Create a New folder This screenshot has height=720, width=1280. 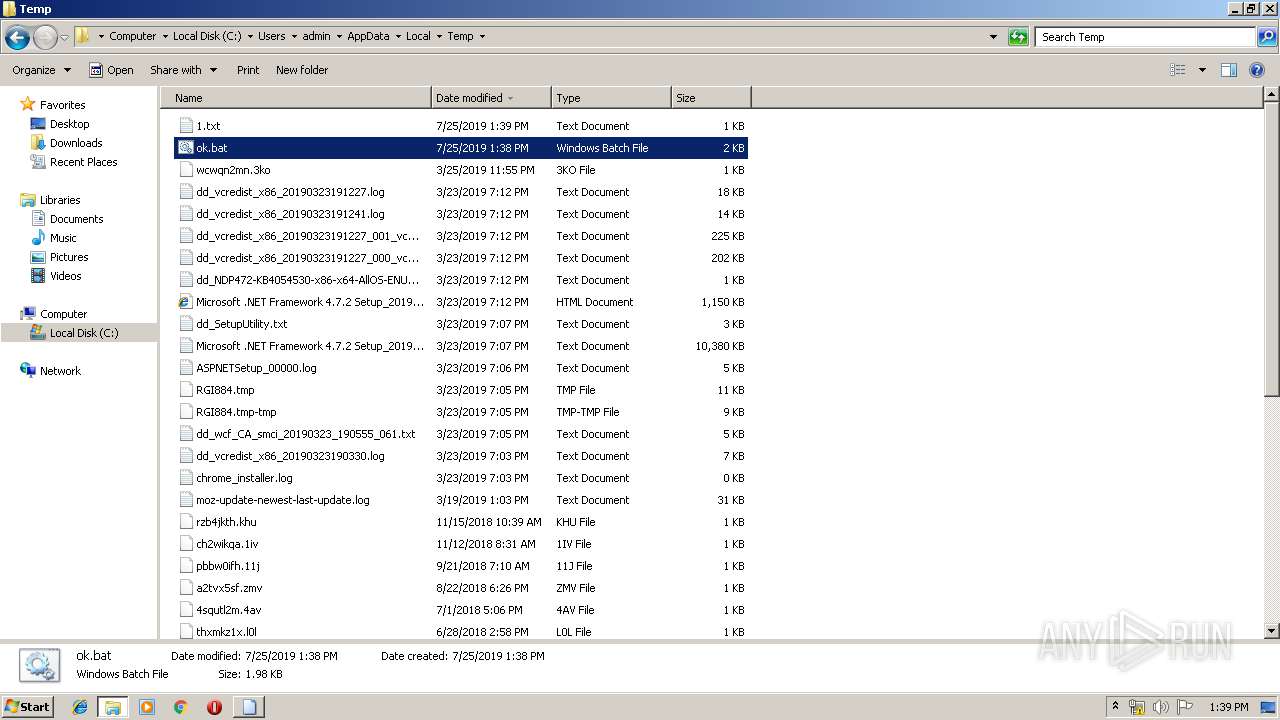tap(302, 70)
